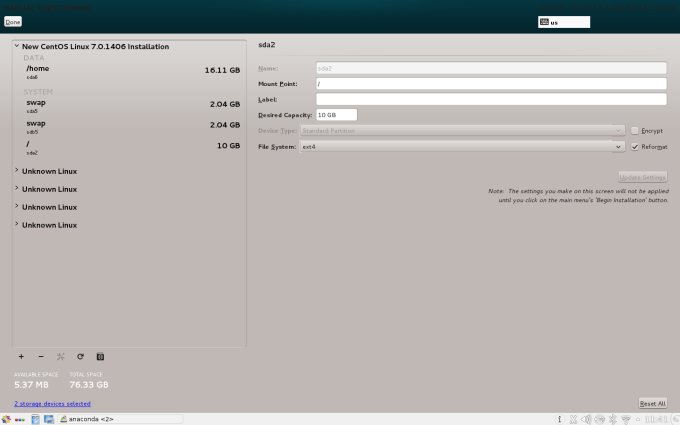680x425 pixels.
Task: Click the Done button
Action: (13, 22)
